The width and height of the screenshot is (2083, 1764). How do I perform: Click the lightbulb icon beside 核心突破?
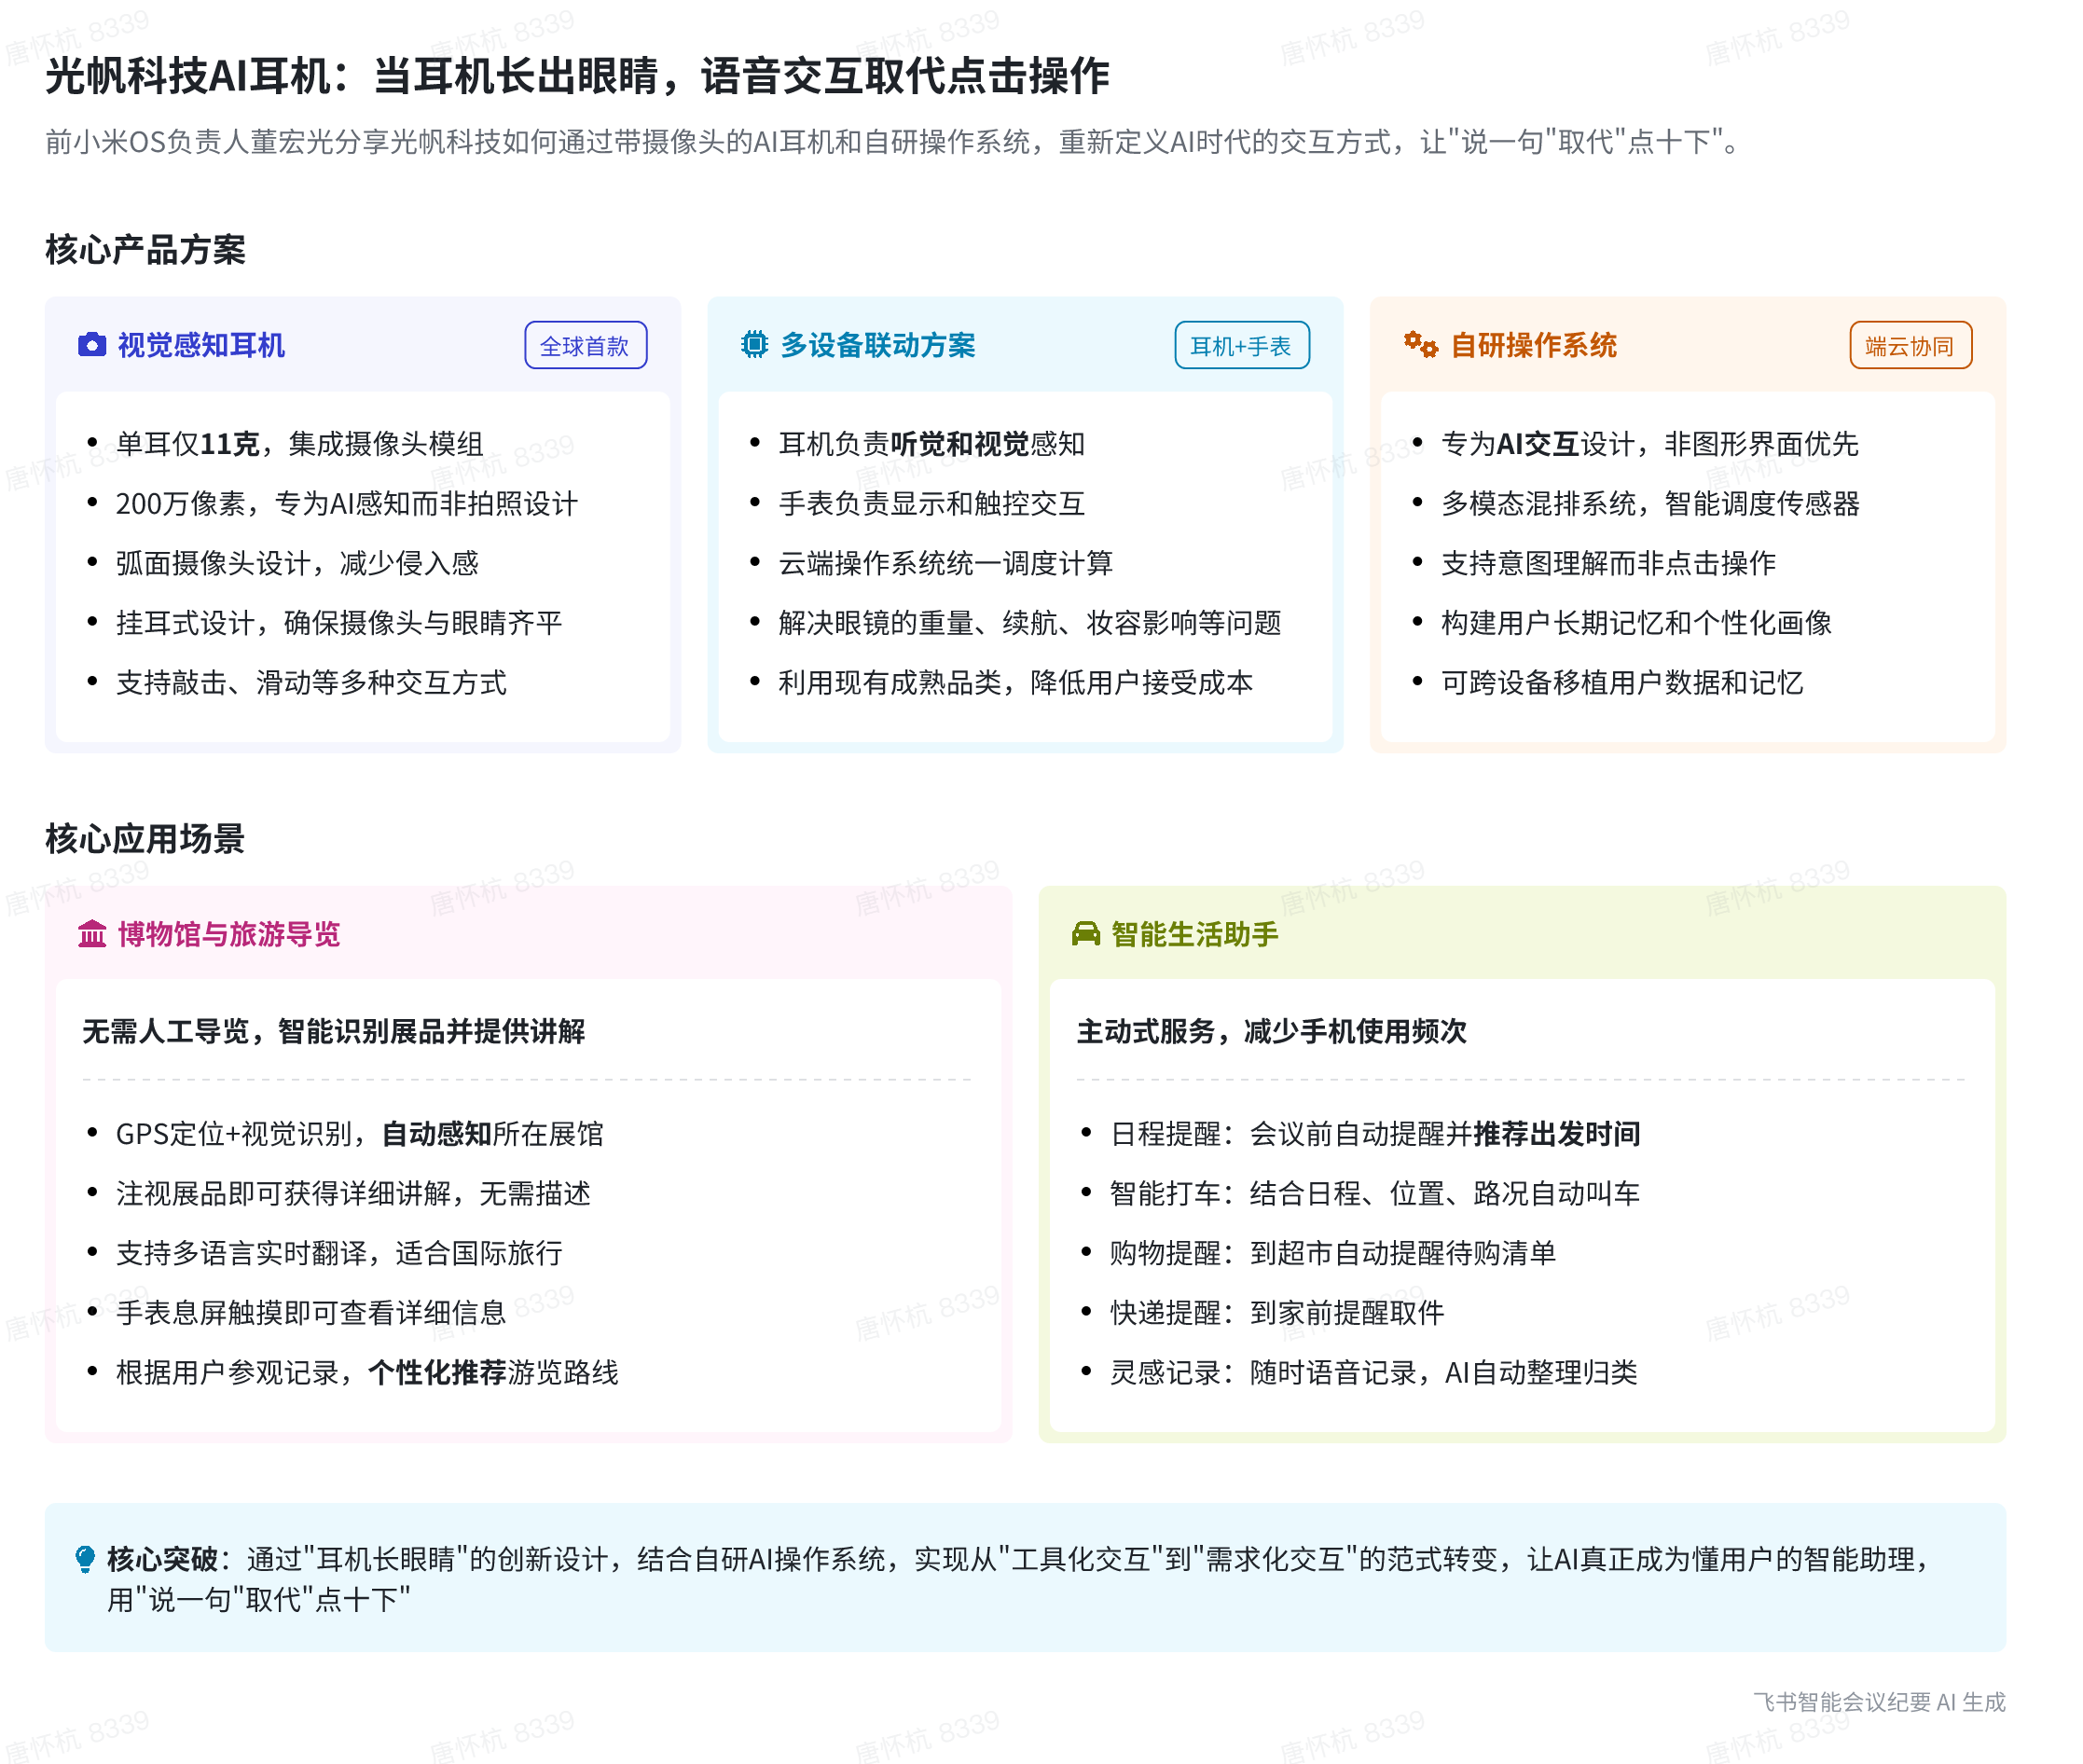[85, 1558]
